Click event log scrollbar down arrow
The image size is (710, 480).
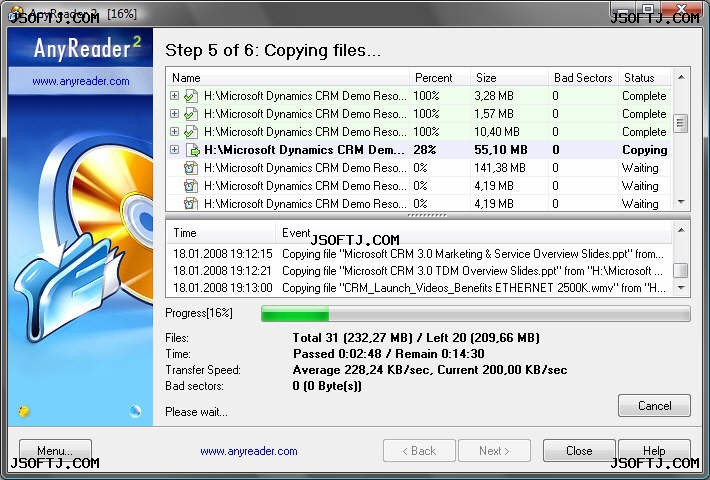coord(681,288)
